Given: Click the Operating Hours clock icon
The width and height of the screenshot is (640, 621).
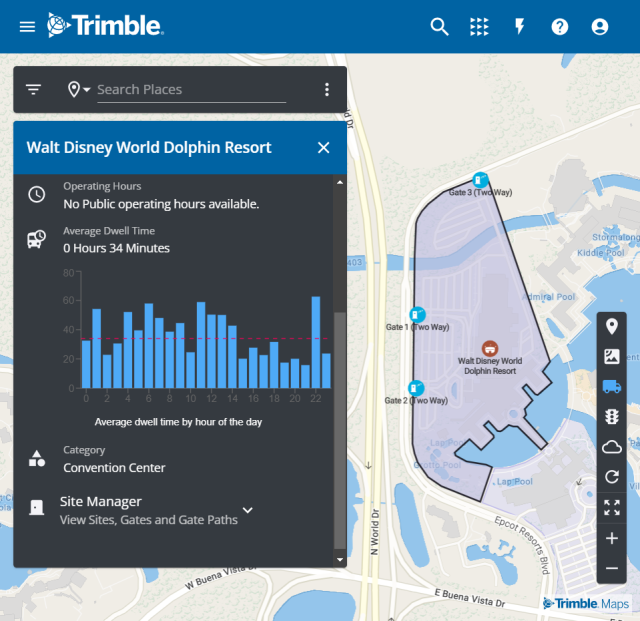Looking at the screenshot, I should pos(37,194).
